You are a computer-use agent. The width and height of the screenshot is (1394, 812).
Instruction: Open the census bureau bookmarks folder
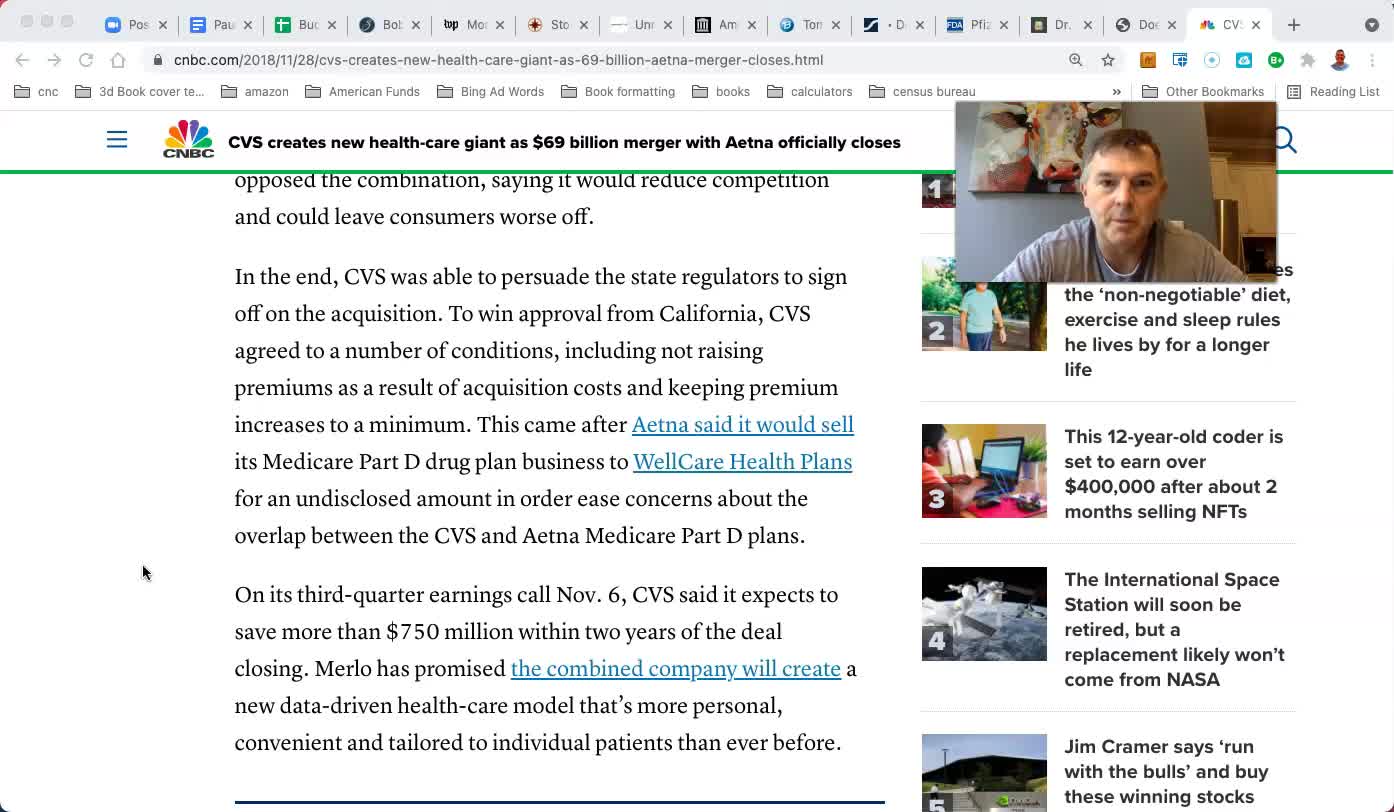click(922, 92)
